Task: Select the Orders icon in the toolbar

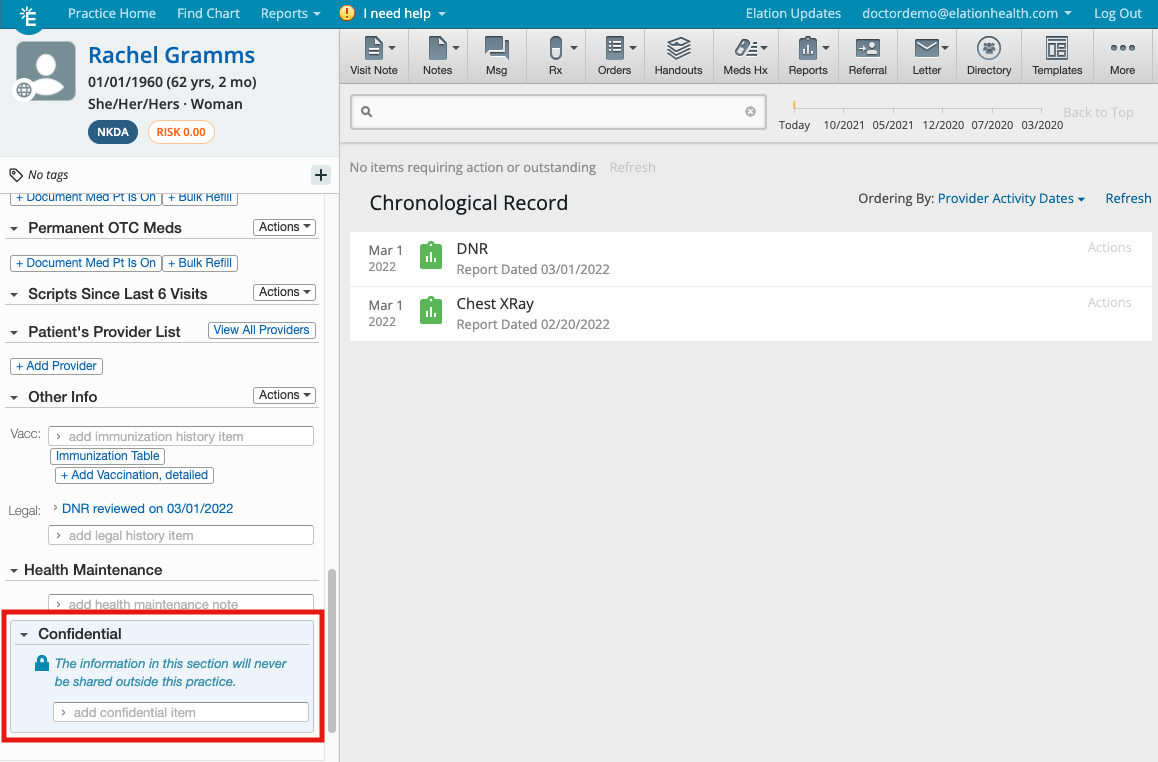Action: tap(615, 55)
